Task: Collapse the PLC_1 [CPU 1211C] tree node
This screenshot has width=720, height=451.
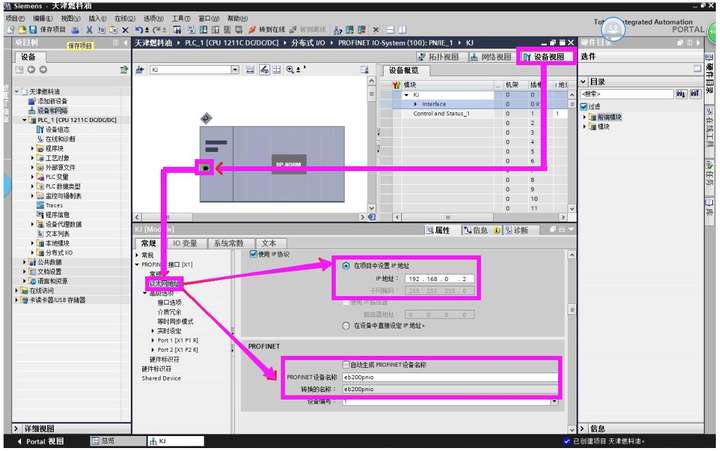Action: [25, 120]
